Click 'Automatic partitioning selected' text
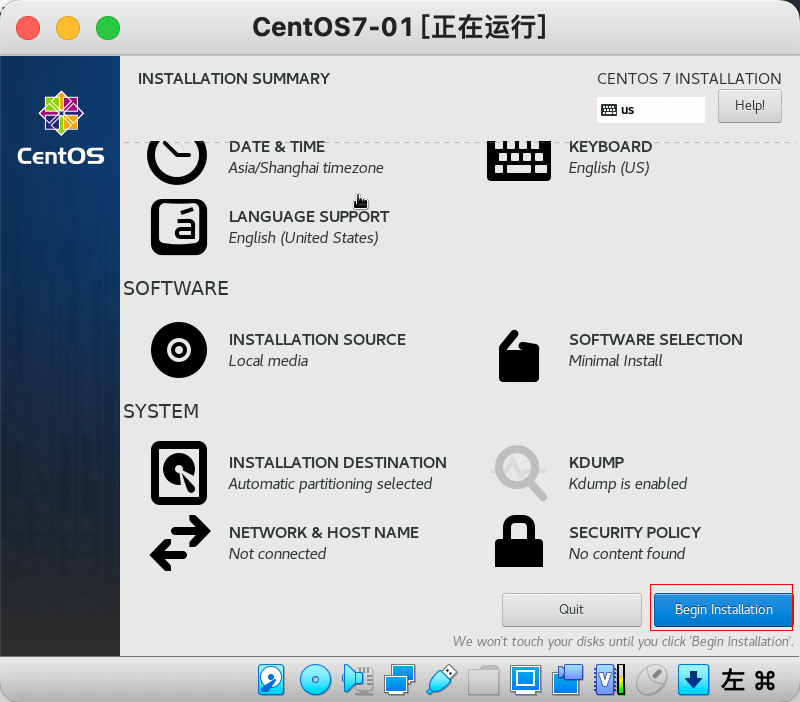This screenshot has width=800, height=702. (x=330, y=484)
